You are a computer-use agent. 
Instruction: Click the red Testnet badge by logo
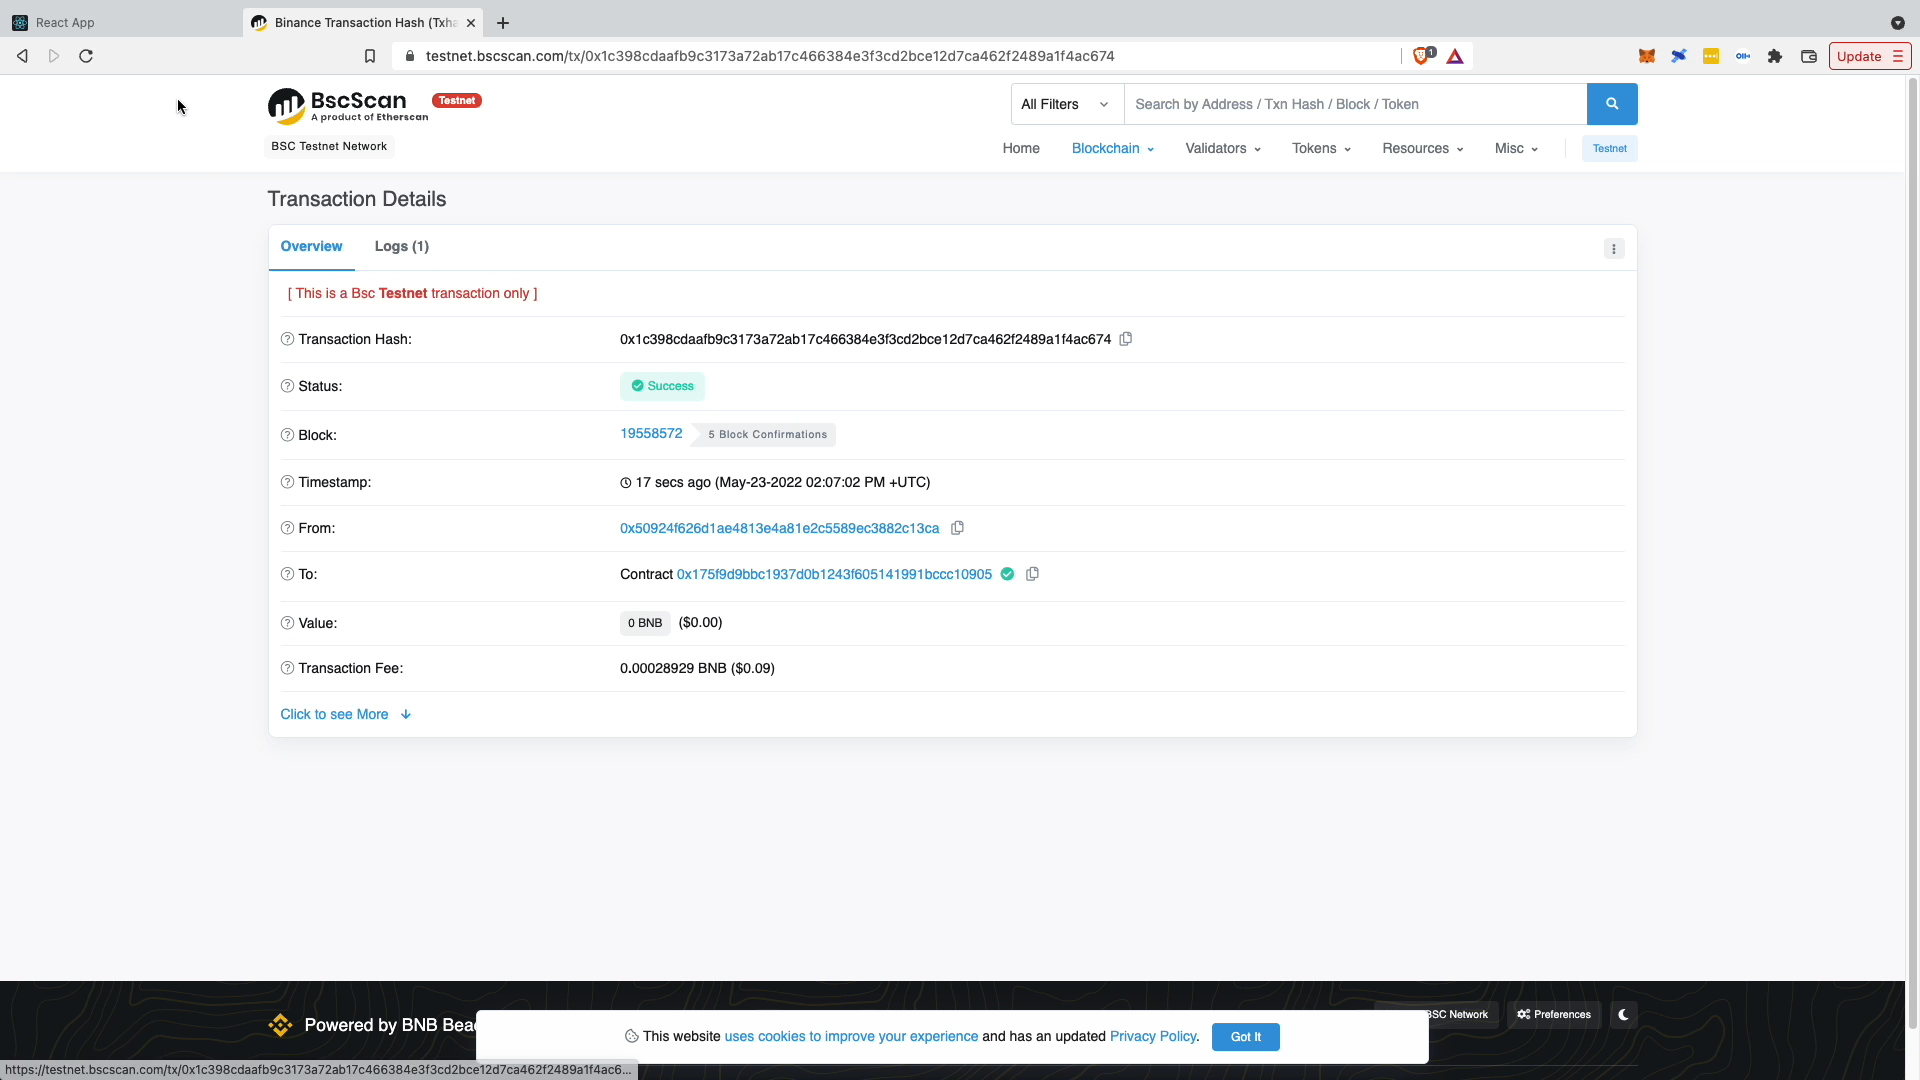click(x=457, y=100)
